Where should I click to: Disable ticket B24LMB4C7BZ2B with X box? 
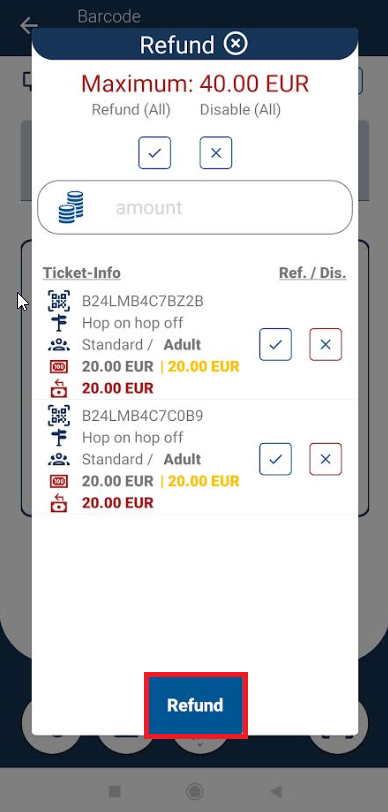point(326,344)
